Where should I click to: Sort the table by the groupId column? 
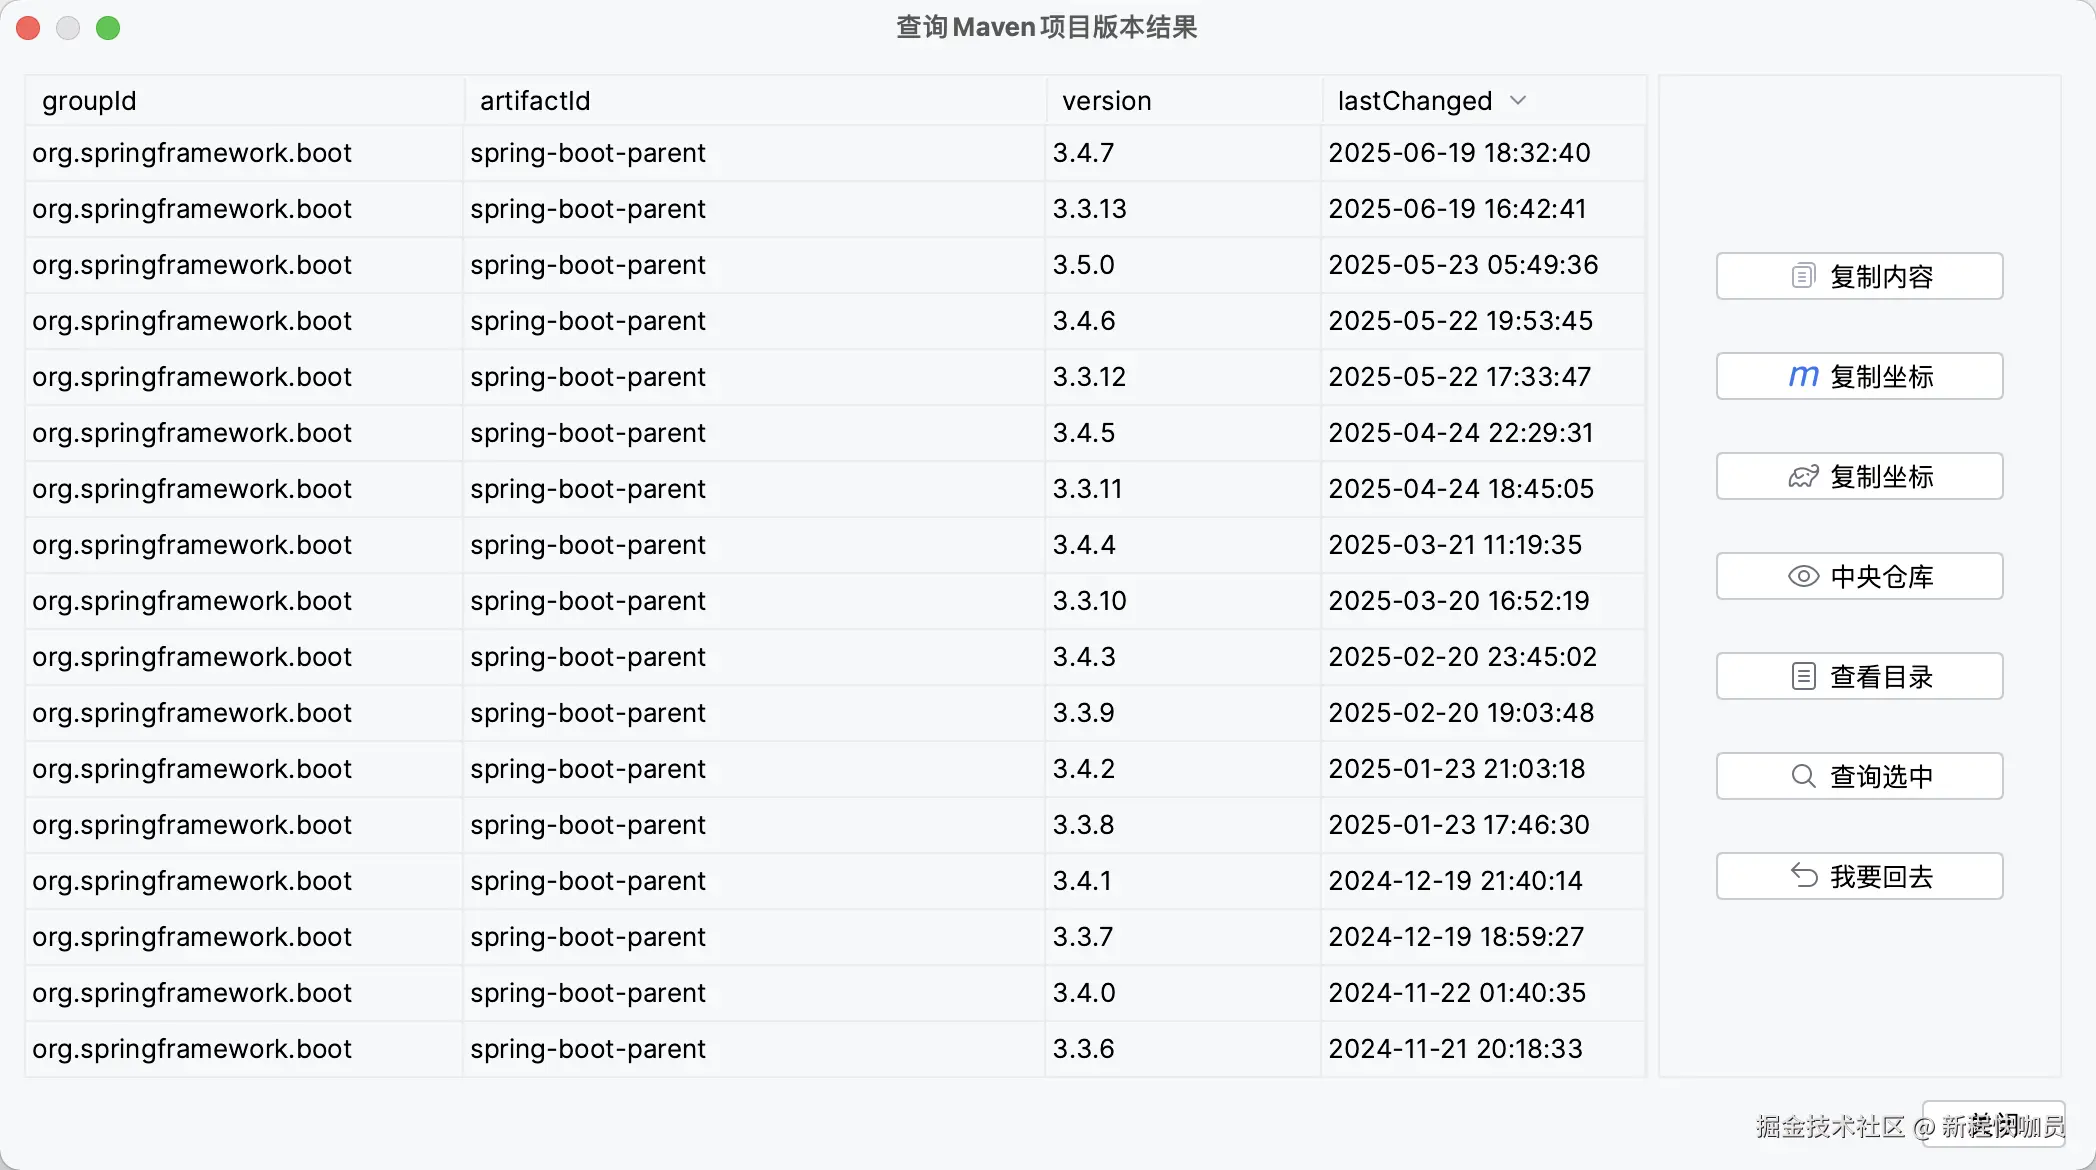click(x=90, y=100)
